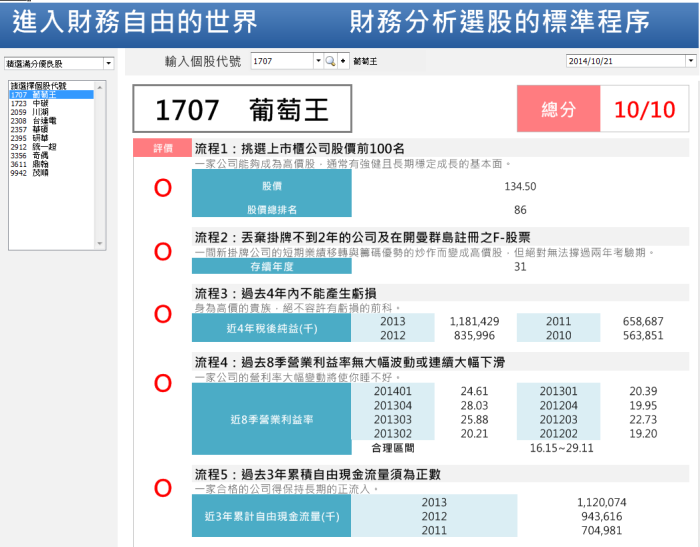Viewport: 700px width, 547px height.
Task: Click the stock price value 134.50
Action: tap(520, 187)
